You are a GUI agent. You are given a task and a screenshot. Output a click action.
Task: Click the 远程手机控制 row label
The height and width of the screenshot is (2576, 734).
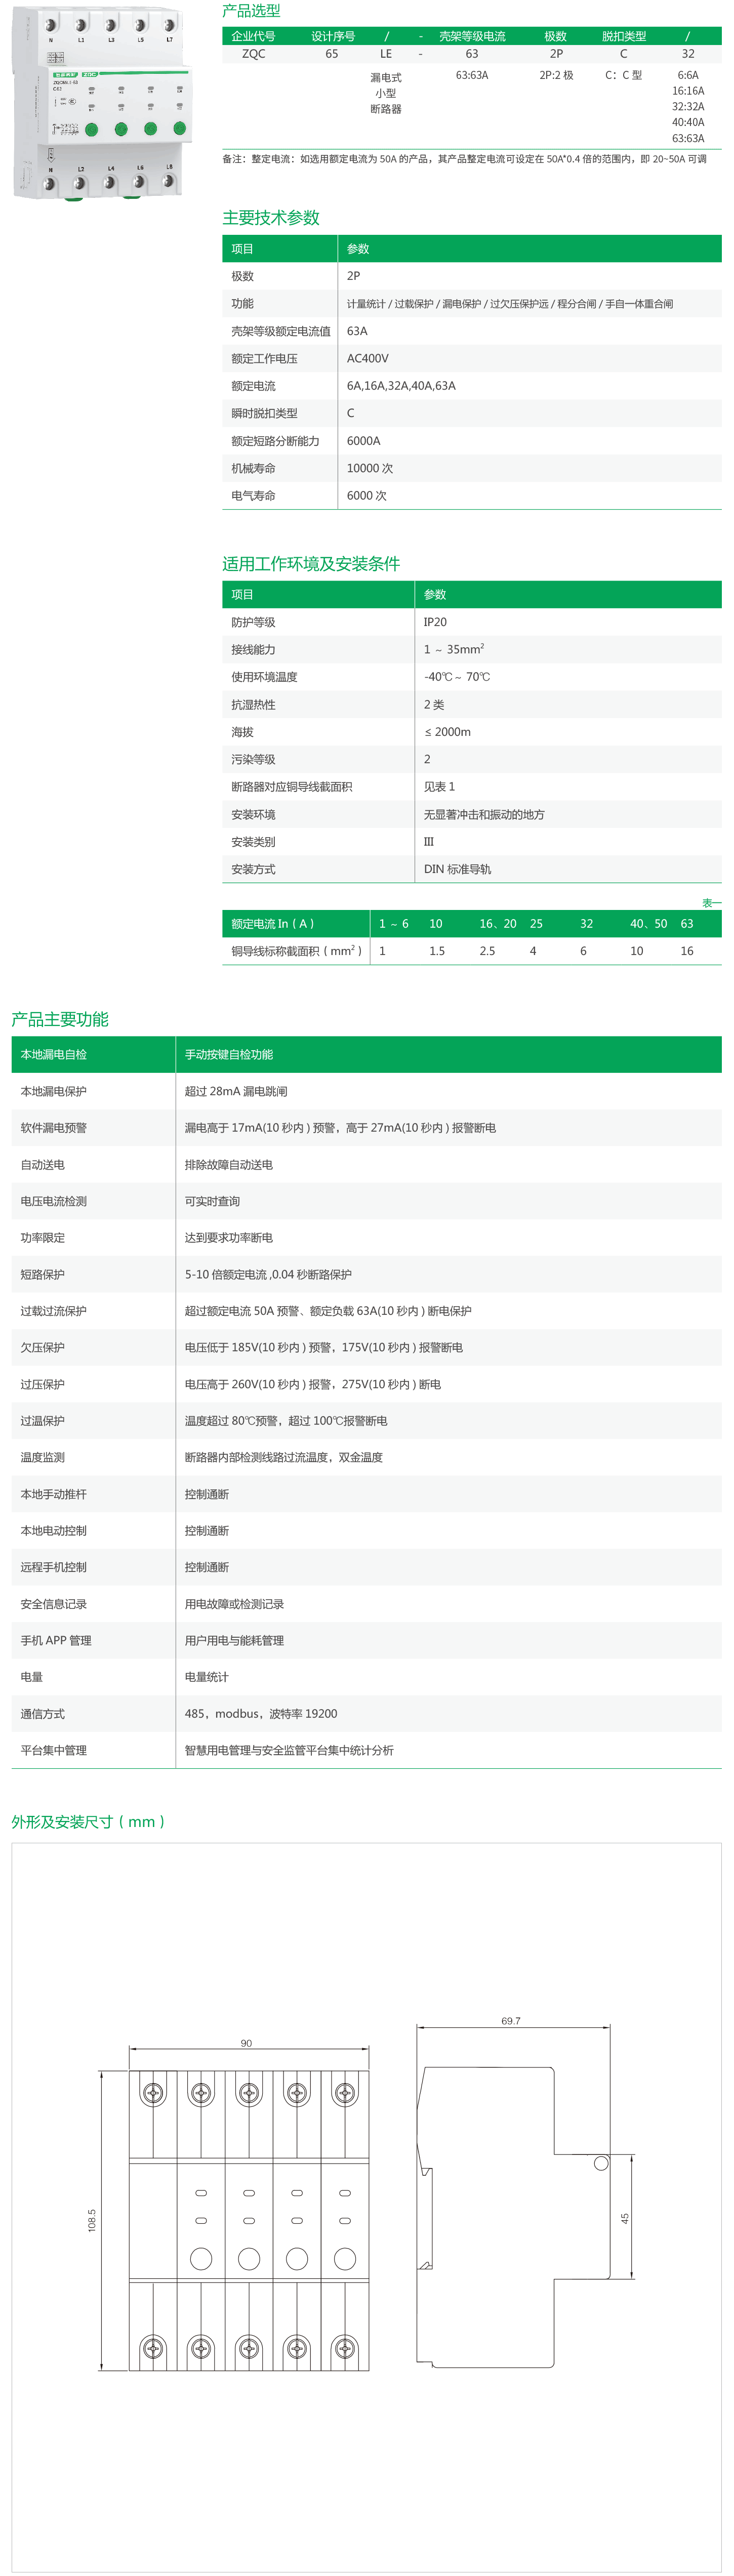[53, 1567]
